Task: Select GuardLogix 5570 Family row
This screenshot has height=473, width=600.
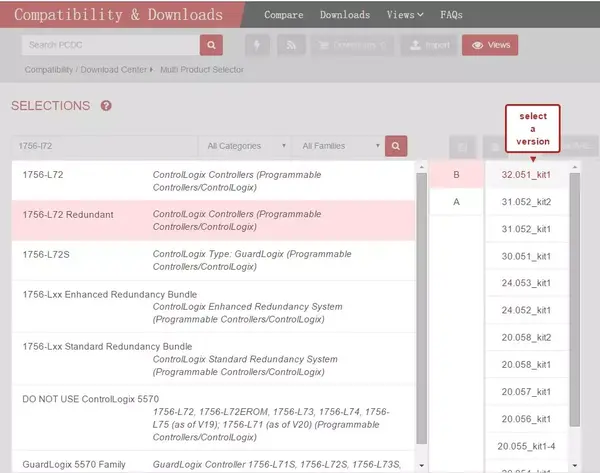Action: 213,462
